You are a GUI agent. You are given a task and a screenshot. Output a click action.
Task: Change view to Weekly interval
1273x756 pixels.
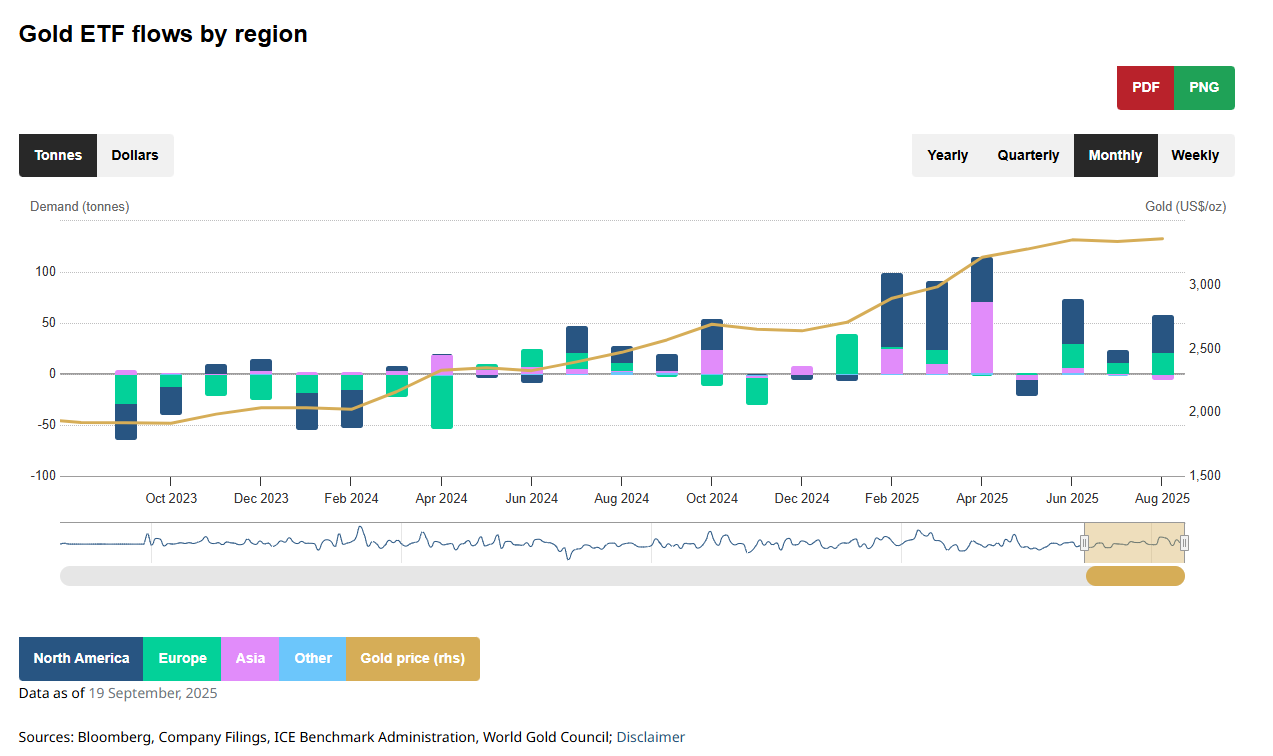point(1195,156)
